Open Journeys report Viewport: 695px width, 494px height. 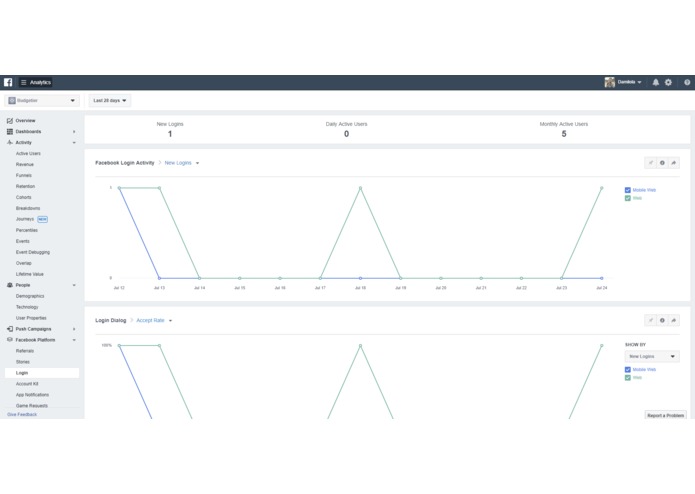(25, 219)
